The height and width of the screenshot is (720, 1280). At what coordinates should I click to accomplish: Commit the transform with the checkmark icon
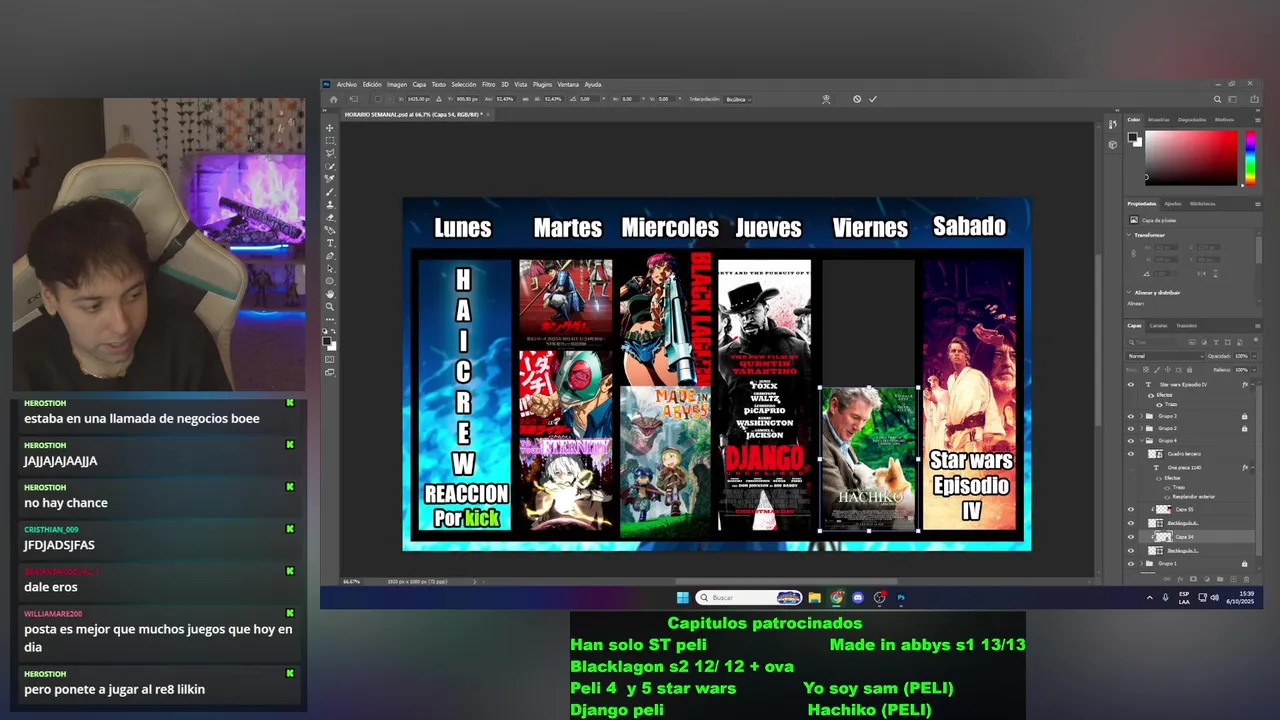click(x=873, y=99)
